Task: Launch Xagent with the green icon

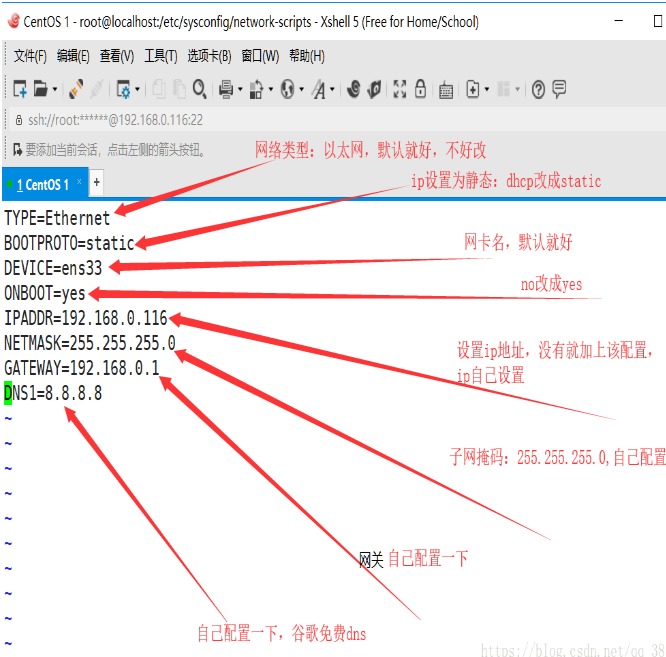Action: [x=374, y=89]
